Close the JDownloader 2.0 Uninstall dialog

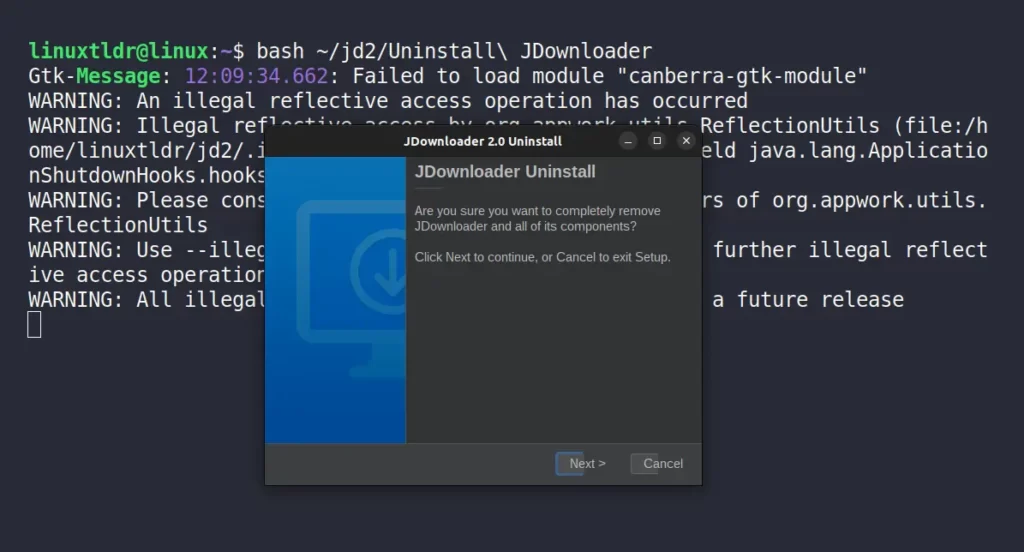tap(686, 141)
